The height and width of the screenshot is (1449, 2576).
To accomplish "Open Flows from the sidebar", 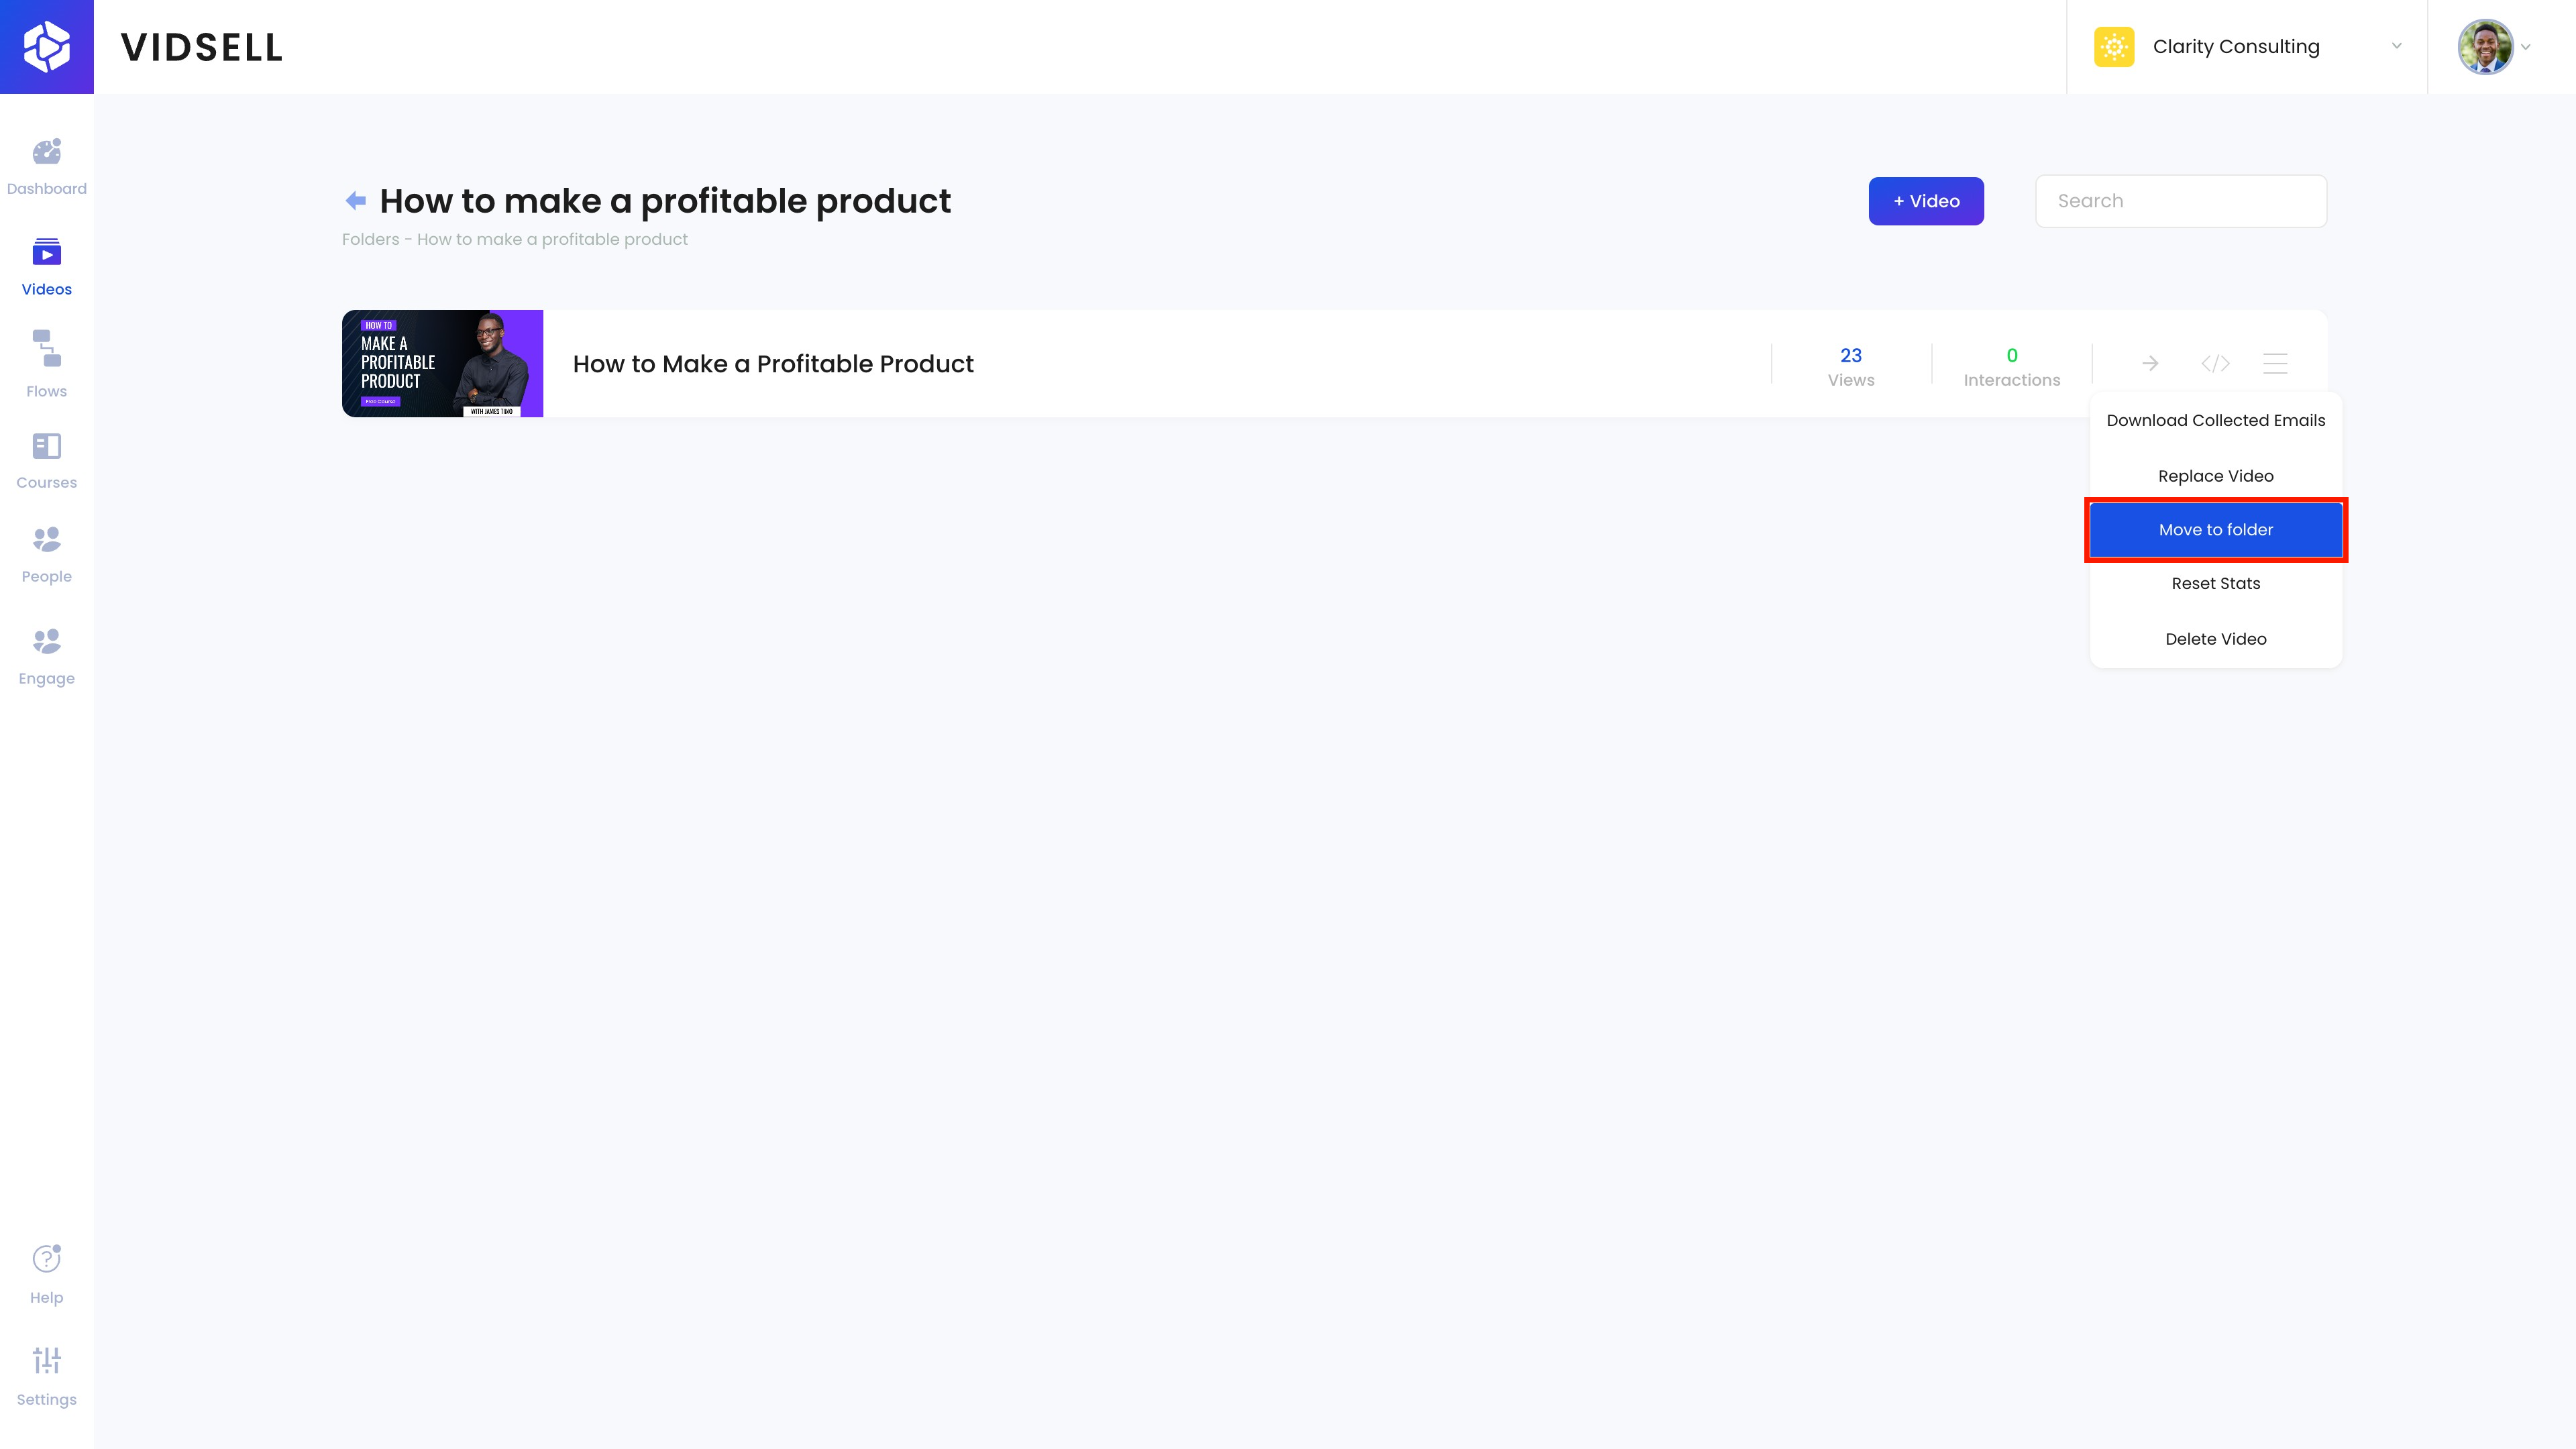I will [46, 364].
